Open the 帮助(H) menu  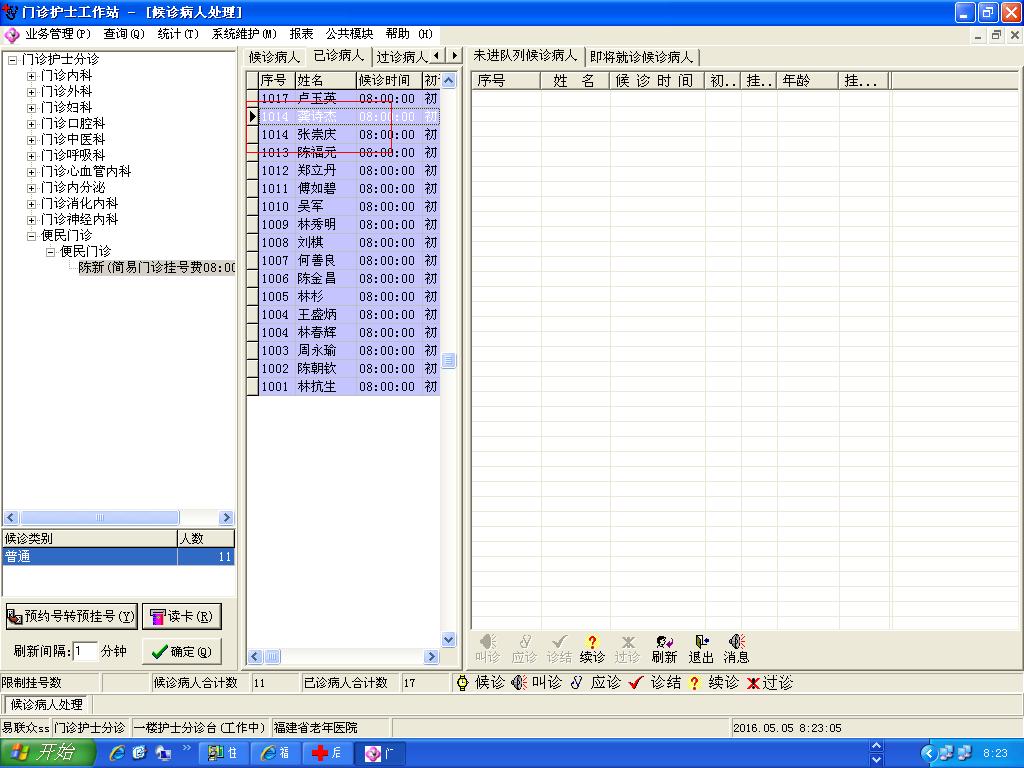click(x=408, y=34)
